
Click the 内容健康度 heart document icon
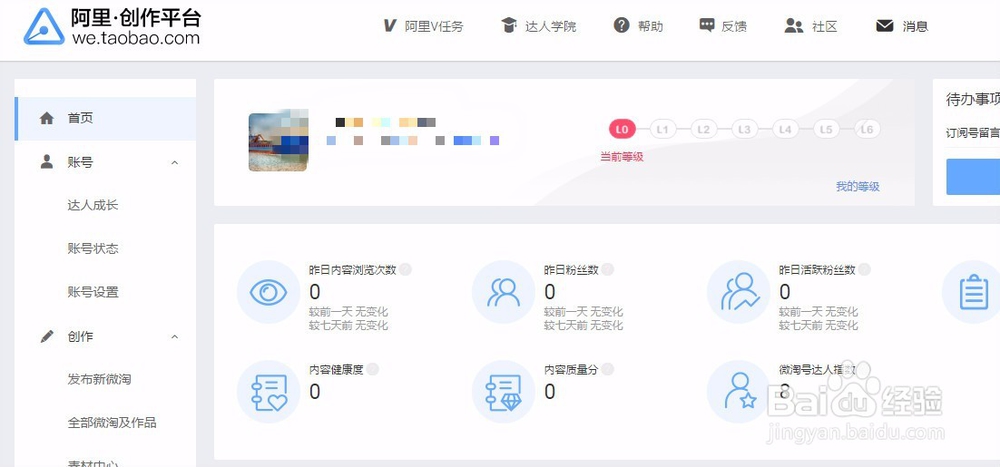coord(268,392)
